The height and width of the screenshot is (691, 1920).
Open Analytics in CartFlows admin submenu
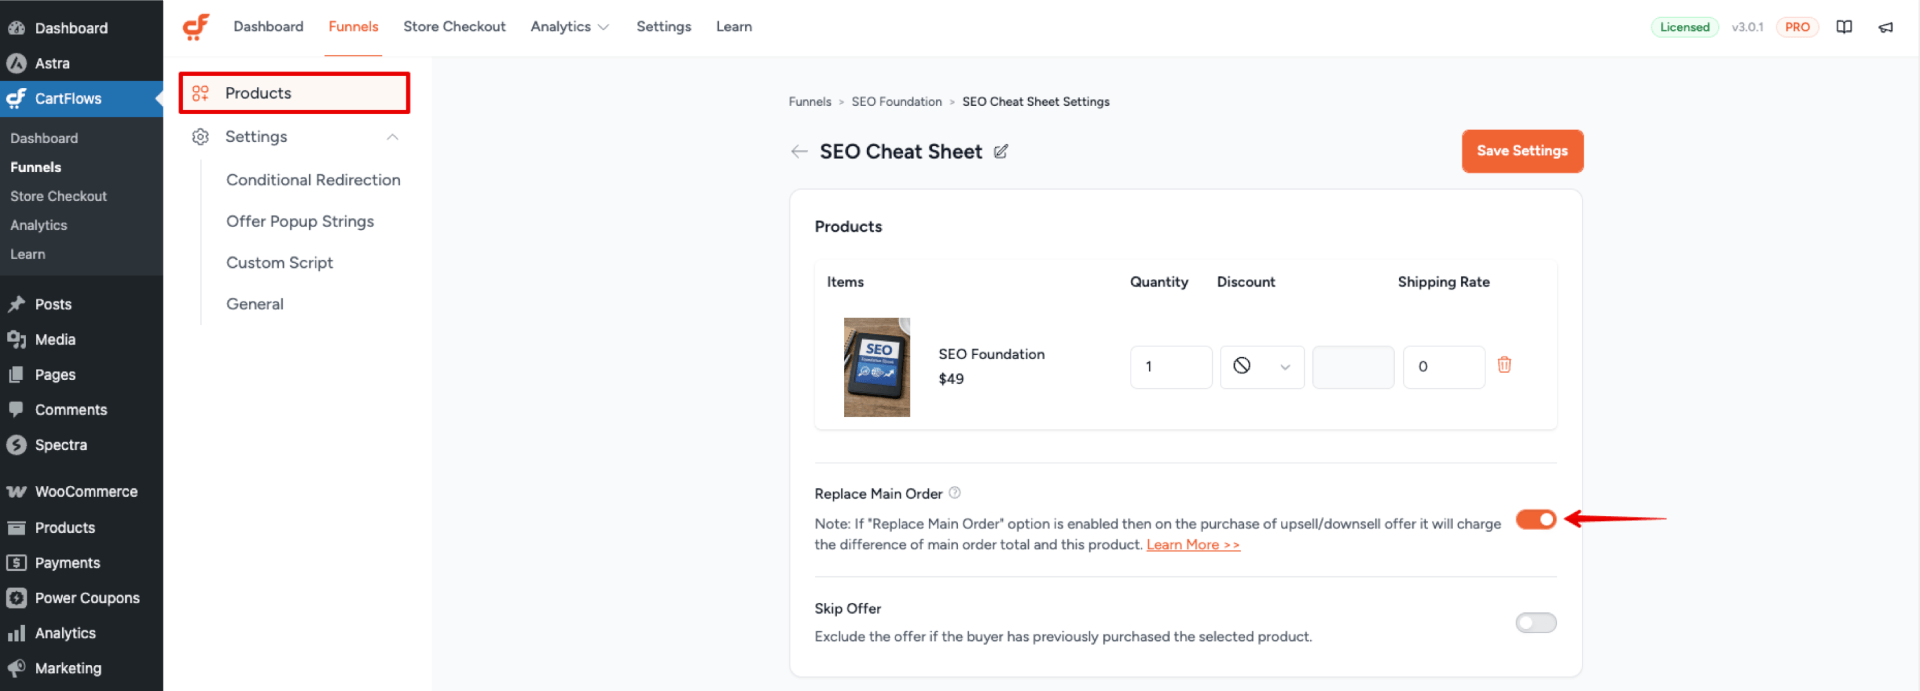tap(39, 225)
